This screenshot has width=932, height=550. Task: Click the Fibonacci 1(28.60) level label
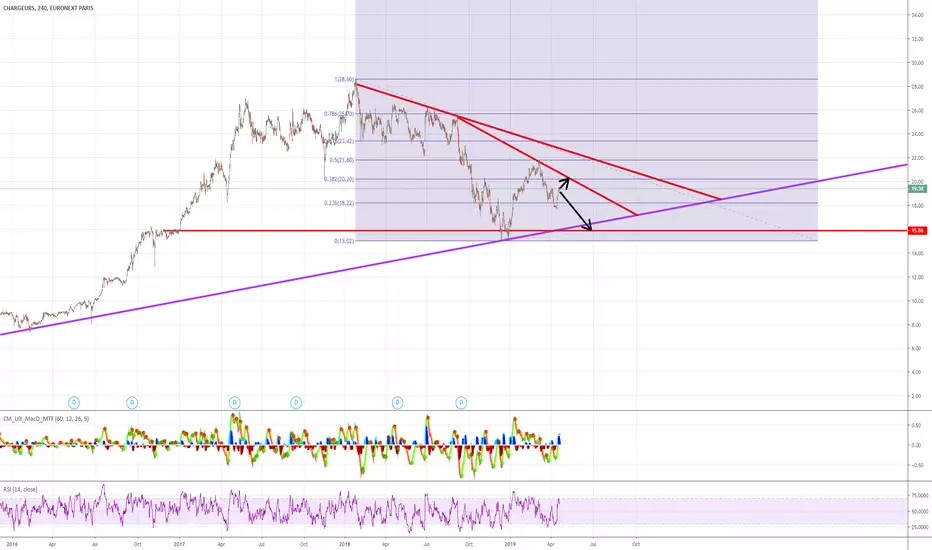(x=344, y=79)
